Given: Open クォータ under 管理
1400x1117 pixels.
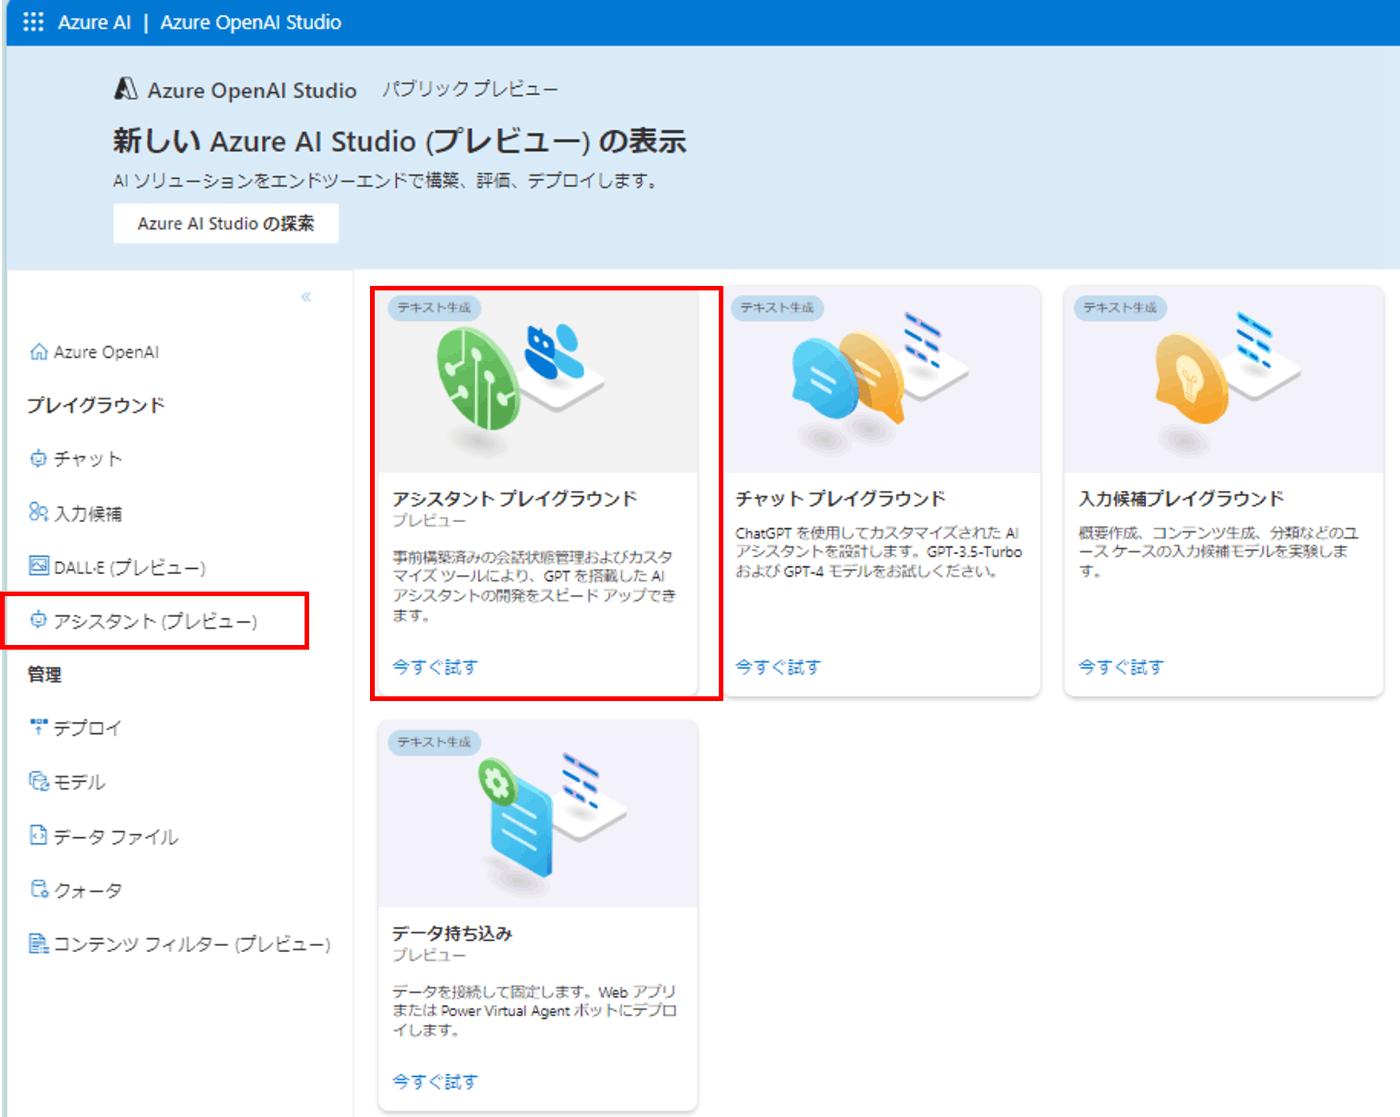Looking at the screenshot, I should [x=76, y=890].
